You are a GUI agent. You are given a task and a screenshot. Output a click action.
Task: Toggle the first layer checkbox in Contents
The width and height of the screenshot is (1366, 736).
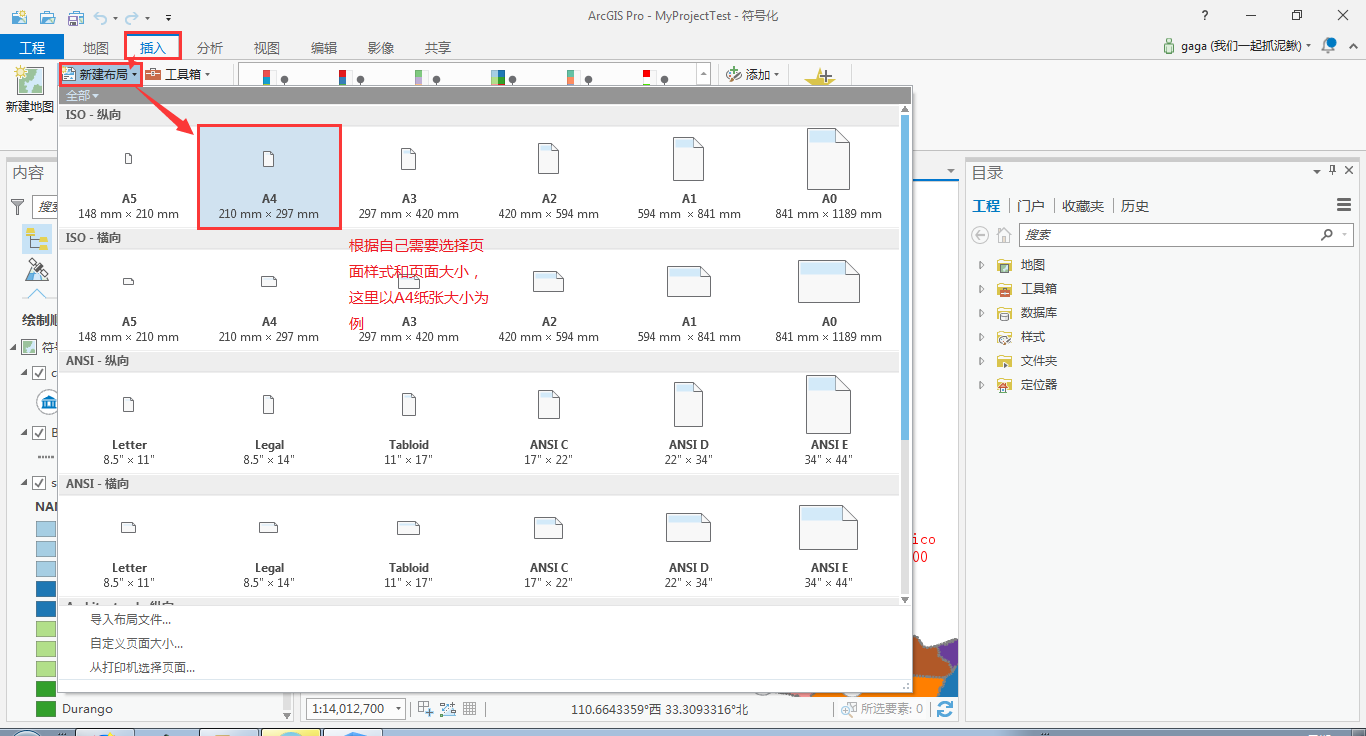[39, 372]
